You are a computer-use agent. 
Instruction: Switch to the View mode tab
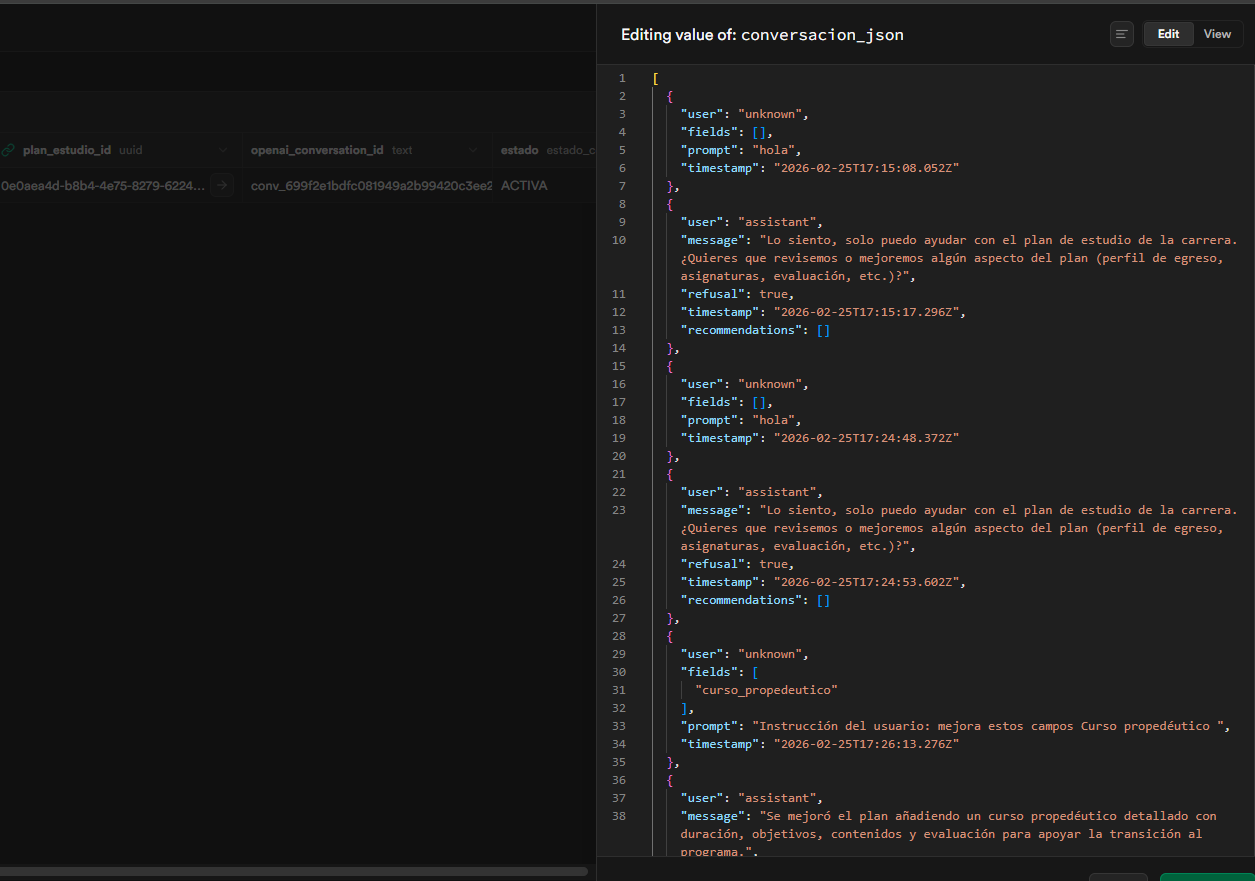[x=1217, y=34]
